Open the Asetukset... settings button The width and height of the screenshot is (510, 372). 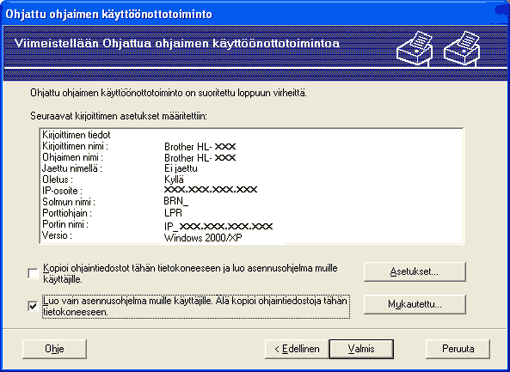pyautogui.click(x=414, y=272)
